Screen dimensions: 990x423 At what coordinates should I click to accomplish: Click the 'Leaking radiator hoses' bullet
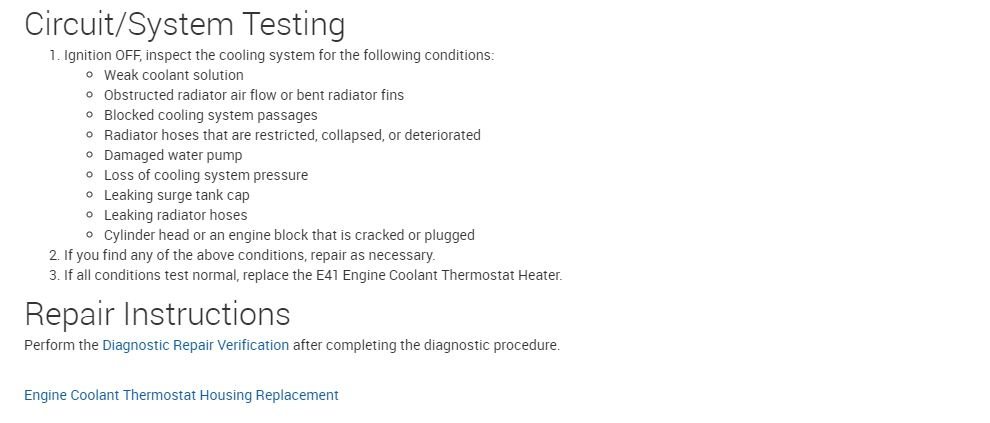[x=175, y=215]
